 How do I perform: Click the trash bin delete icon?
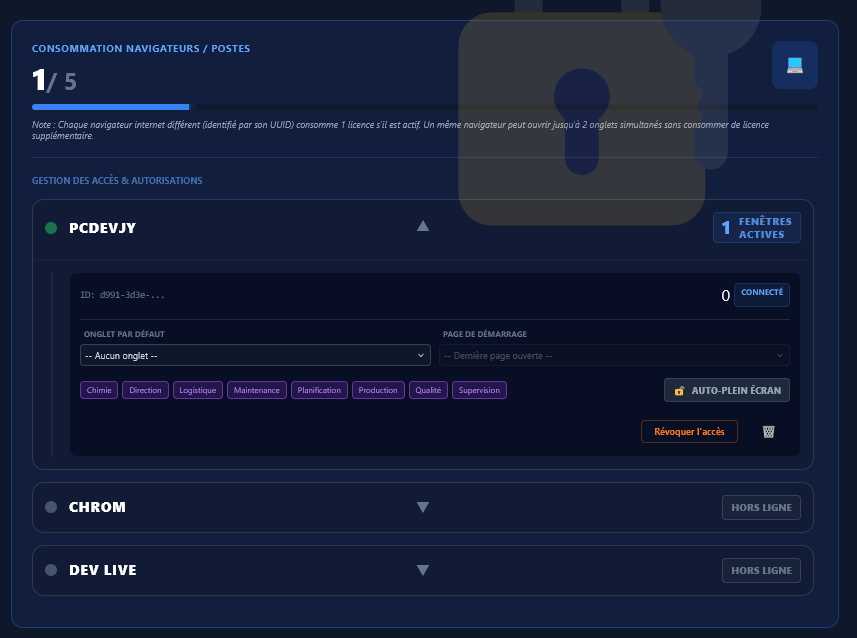click(x=768, y=432)
